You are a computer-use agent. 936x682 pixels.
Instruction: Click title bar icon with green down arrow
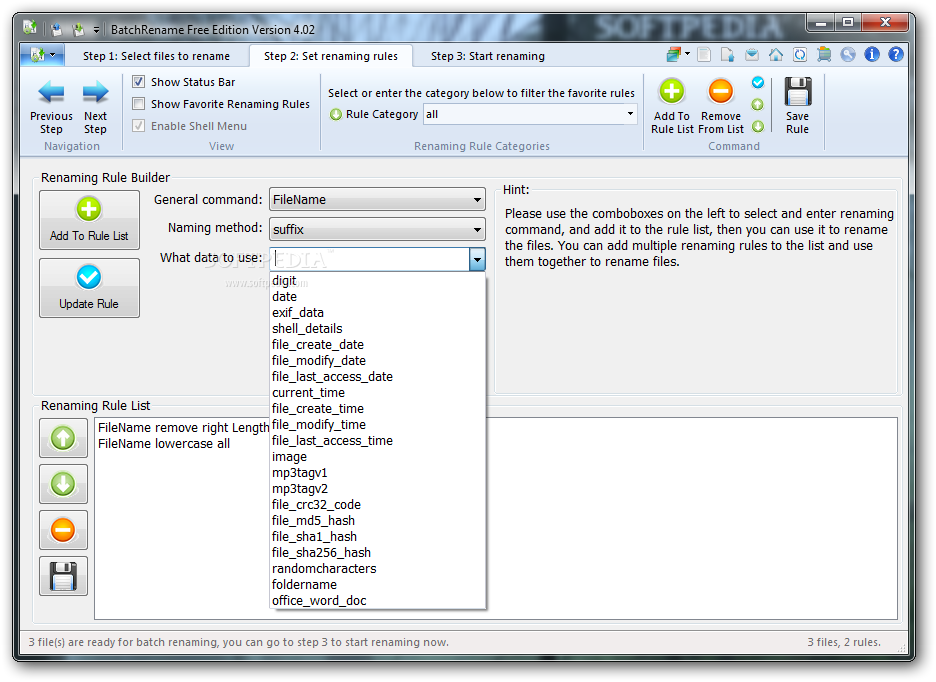78,29
